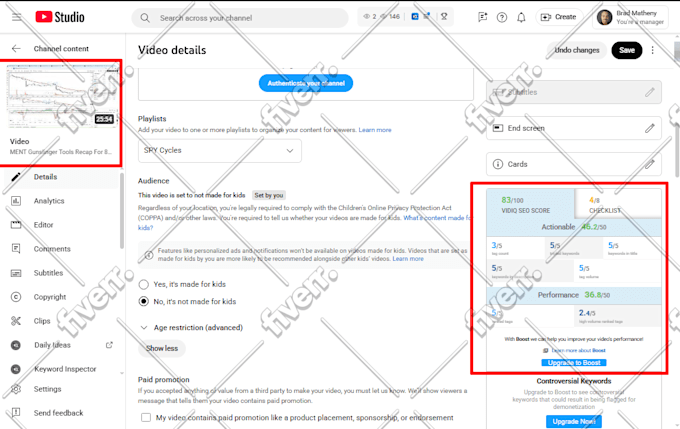Image resolution: width=680 pixels, height=429 pixels.
Task: Click the Daily Ideas vidIQ icon
Action: pos(16,345)
